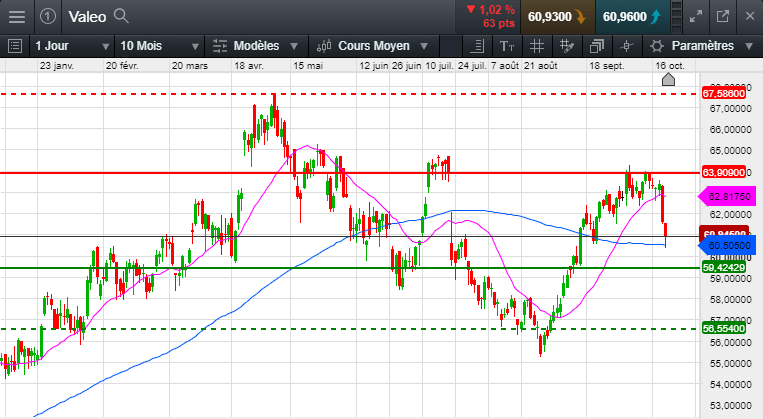Select the text annotation tool (Tt)
Viewport: 763px width, 419px height.
(507, 46)
